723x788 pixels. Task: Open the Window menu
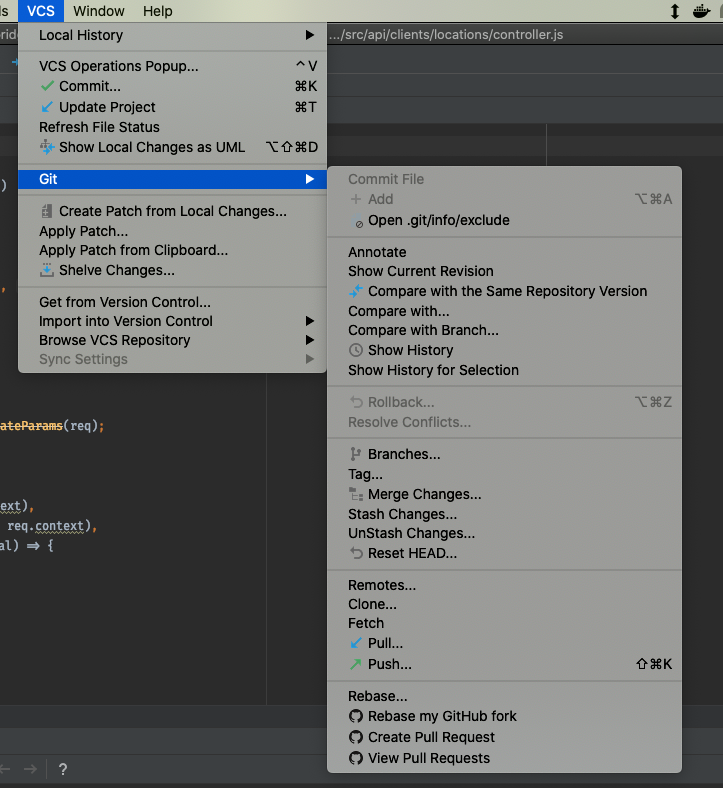point(98,11)
